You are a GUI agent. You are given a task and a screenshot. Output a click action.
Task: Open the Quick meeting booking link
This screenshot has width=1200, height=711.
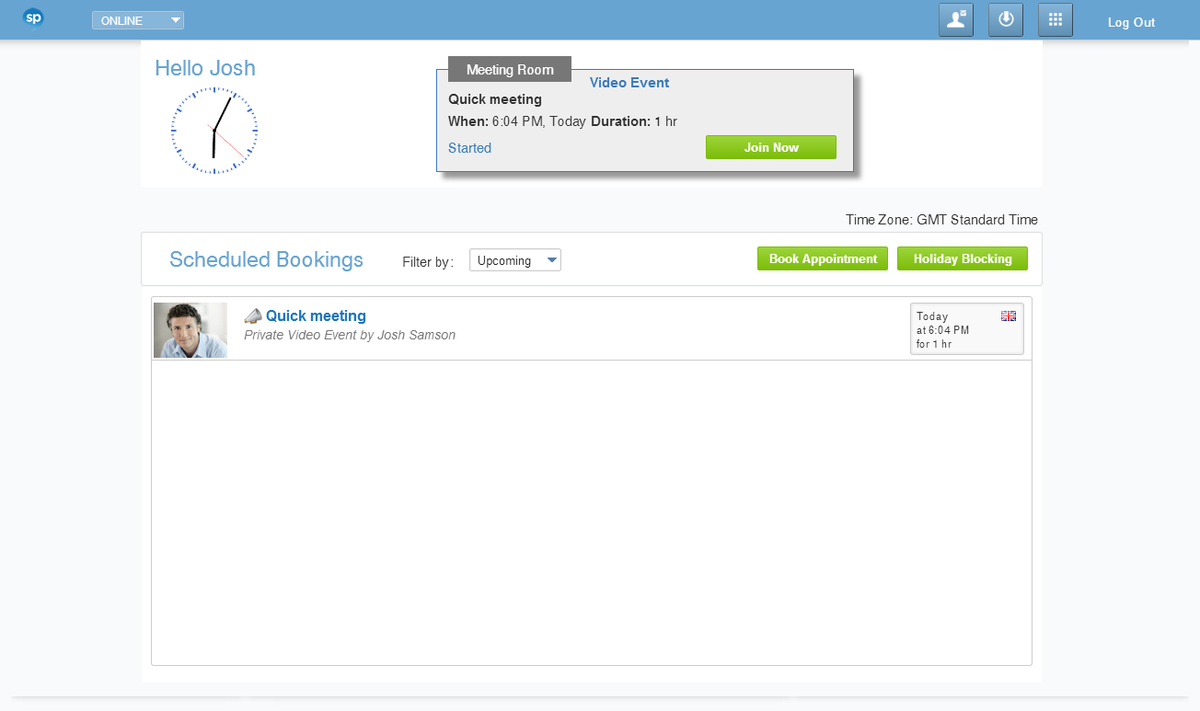(x=316, y=316)
